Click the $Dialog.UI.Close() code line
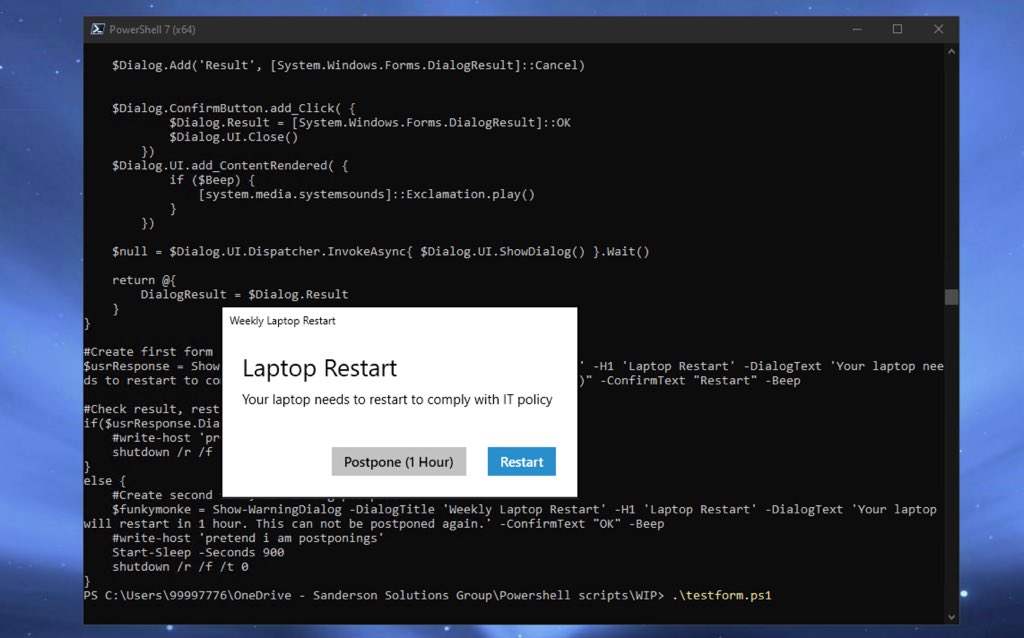This screenshot has width=1024, height=638. coord(233,137)
